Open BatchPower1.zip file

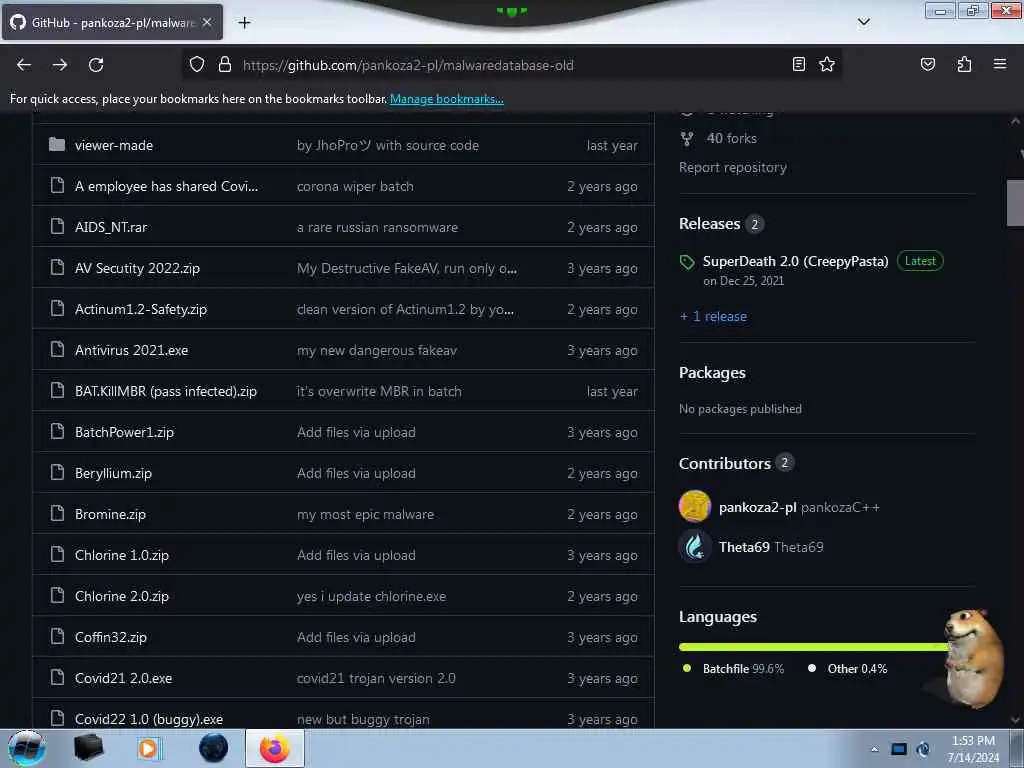pos(124,432)
